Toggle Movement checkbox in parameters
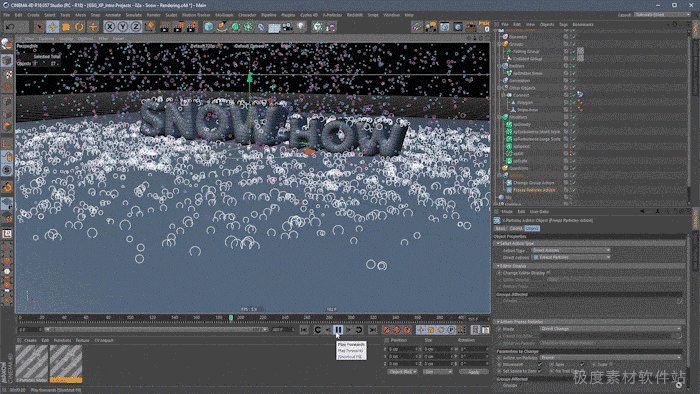 (x=540, y=365)
